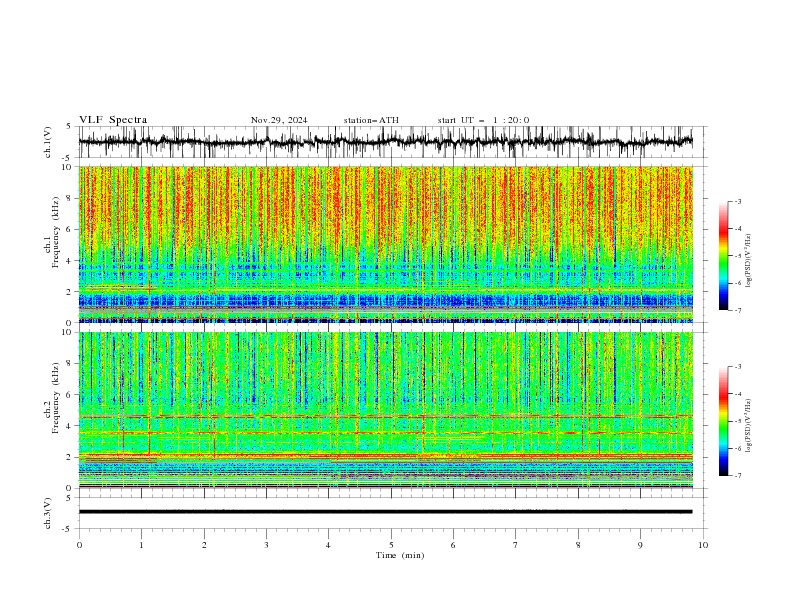Screen dimensions: 792x612
Task: Click the ch.2 frequency tick "6"
Action: [70, 395]
